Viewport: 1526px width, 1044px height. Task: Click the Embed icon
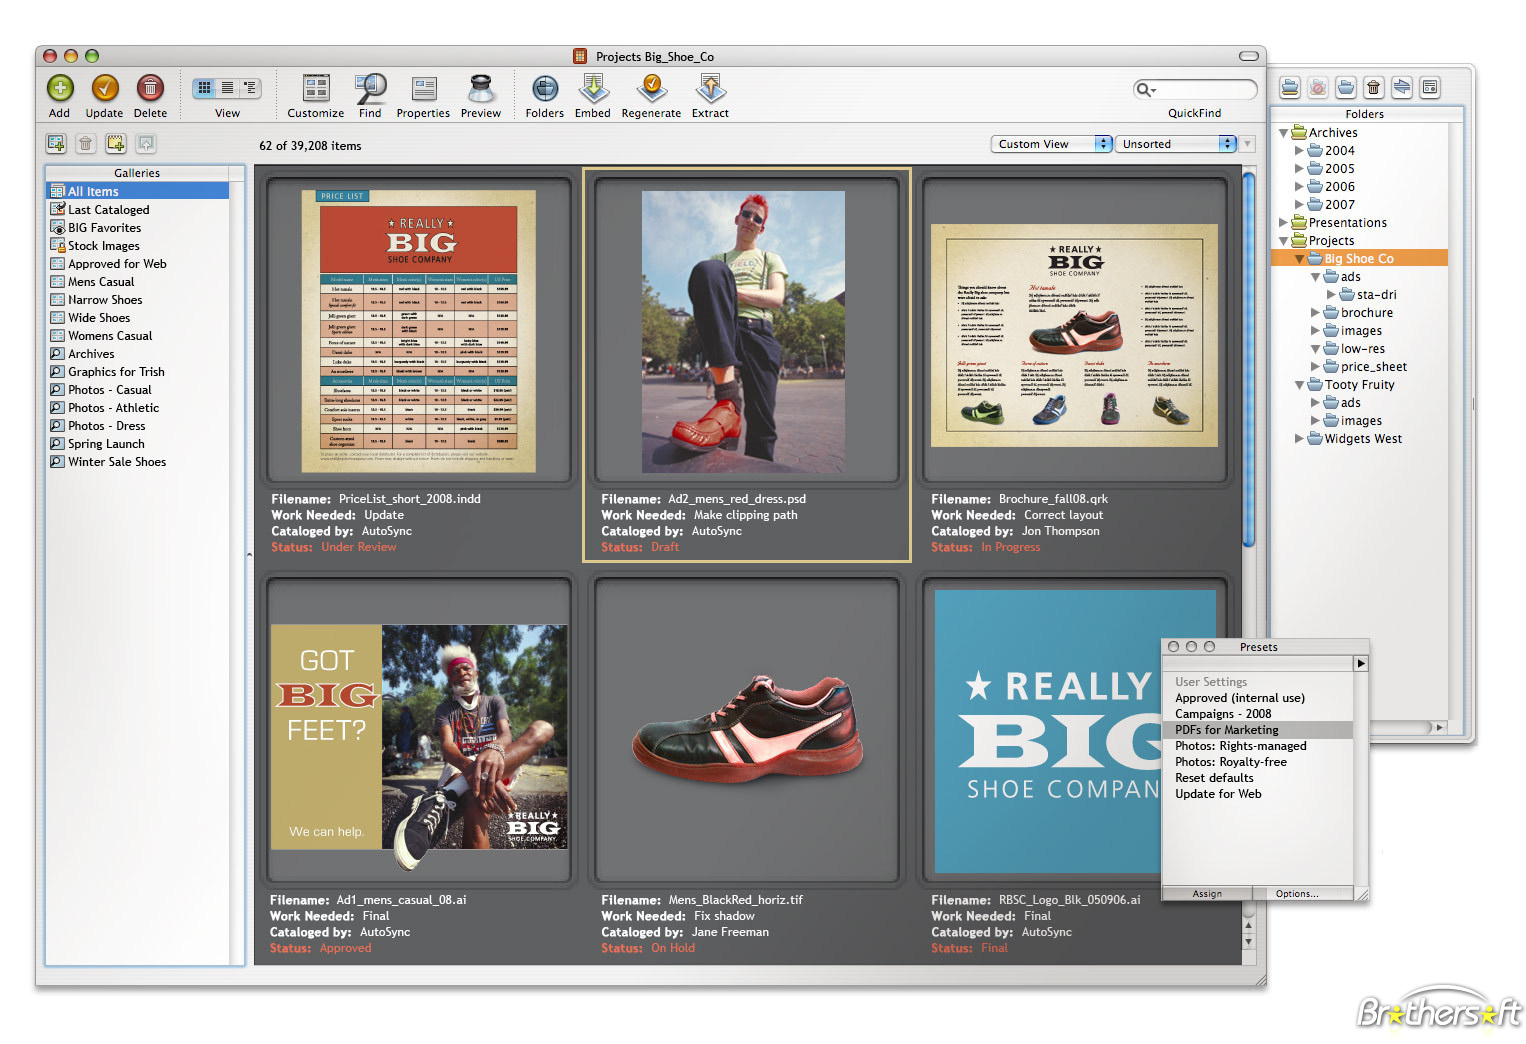[x=593, y=89]
